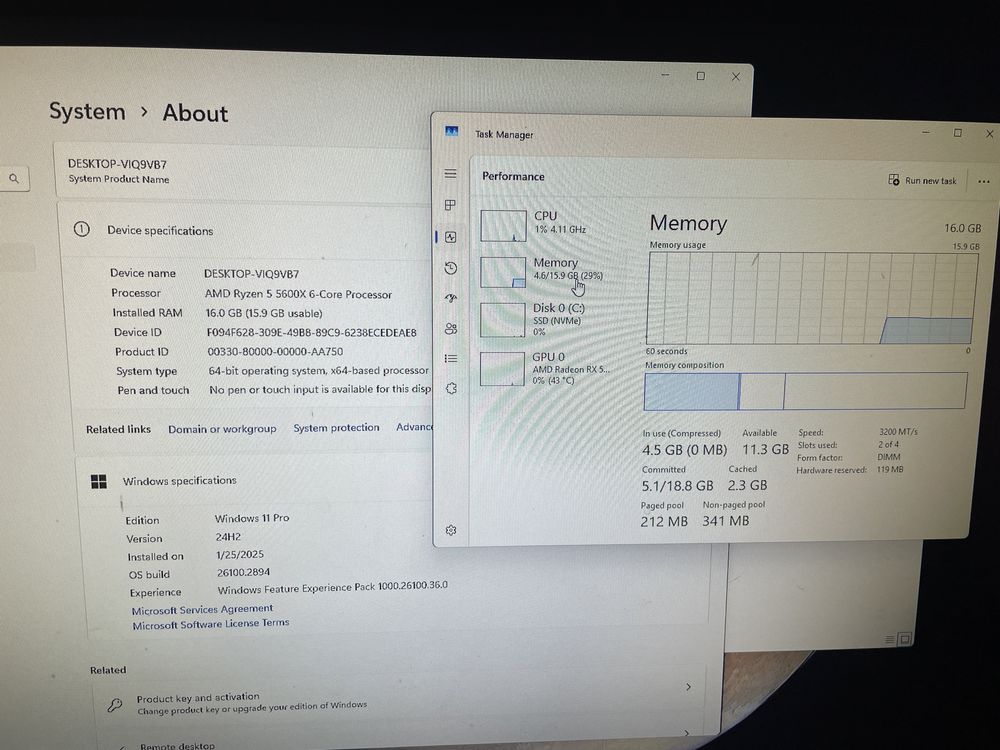Click list view icon in background window
1000x750 pixels.
point(890,640)
